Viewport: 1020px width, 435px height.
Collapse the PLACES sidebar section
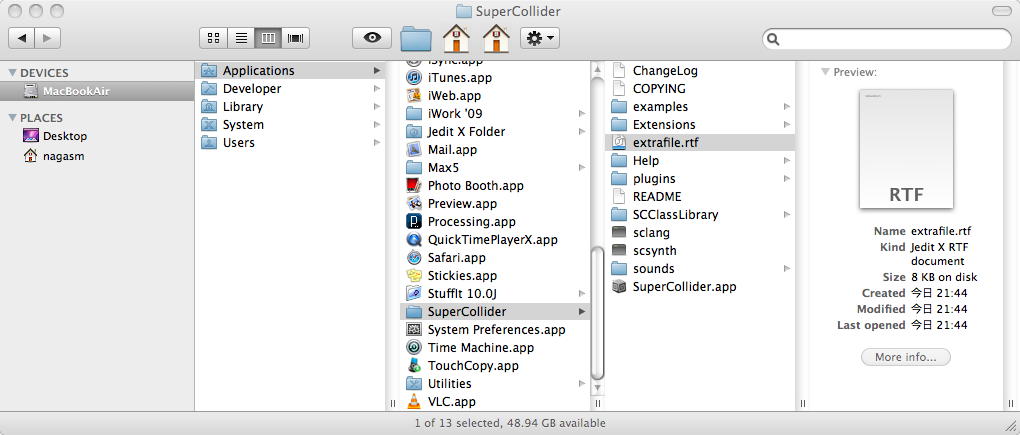(12, 118)
